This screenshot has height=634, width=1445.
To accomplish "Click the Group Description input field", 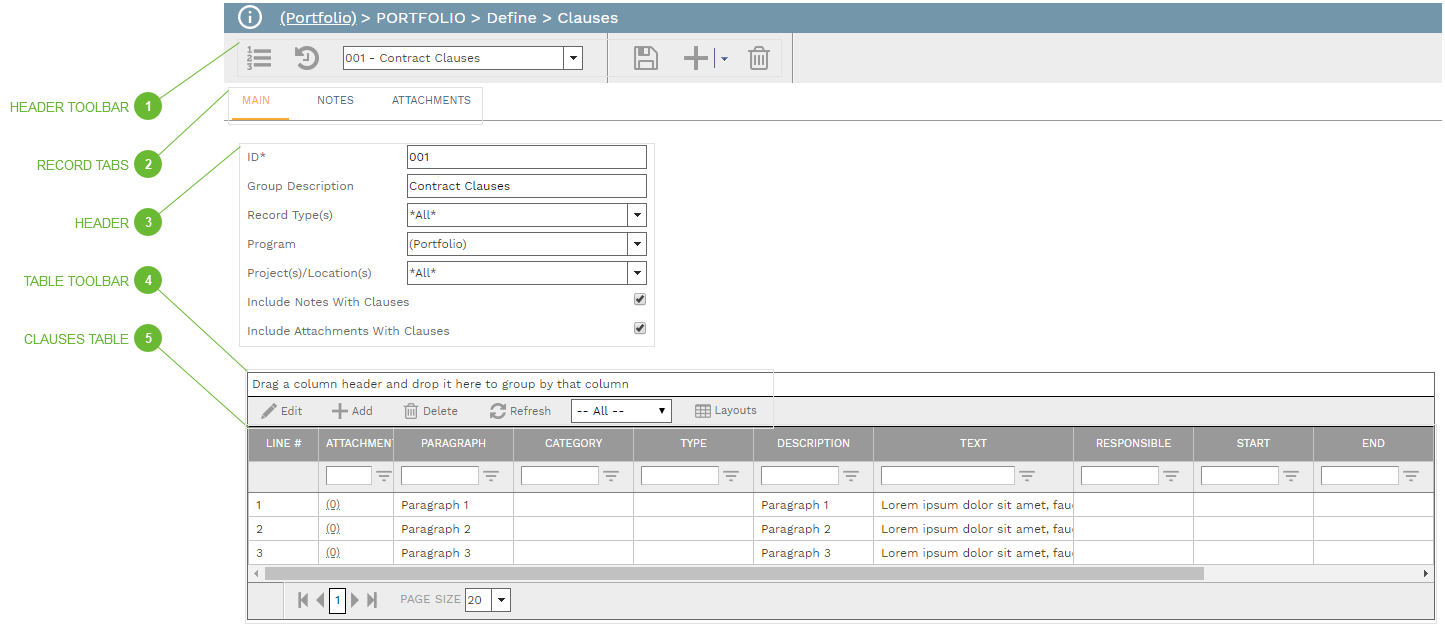I will pyautogui.click(x=526, y=186).
